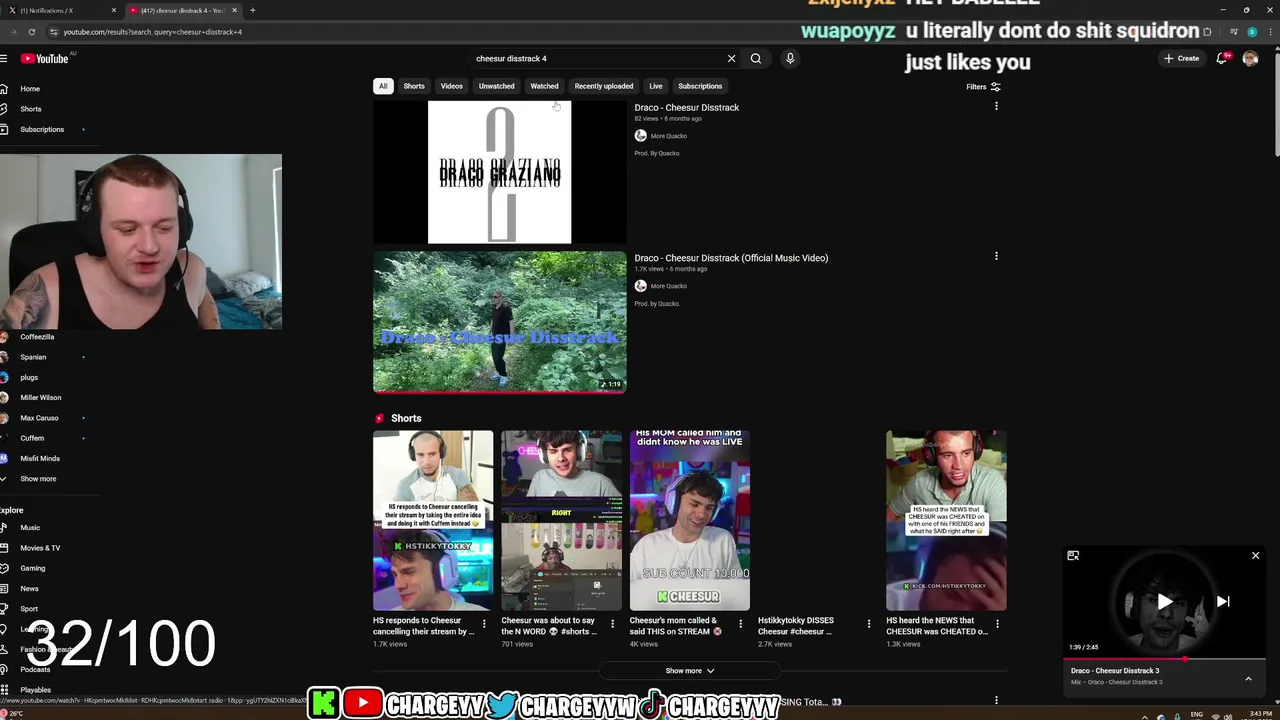Open the search Filters panel

click(x=983, y=87)
